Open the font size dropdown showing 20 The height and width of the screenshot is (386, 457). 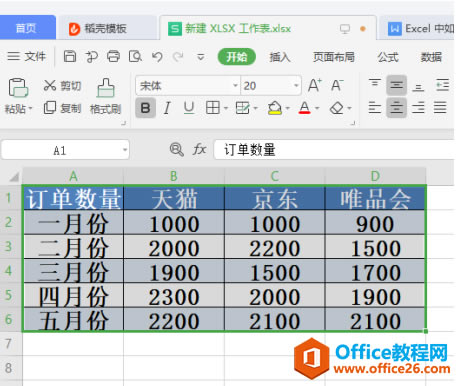click(x=296, y=86)
